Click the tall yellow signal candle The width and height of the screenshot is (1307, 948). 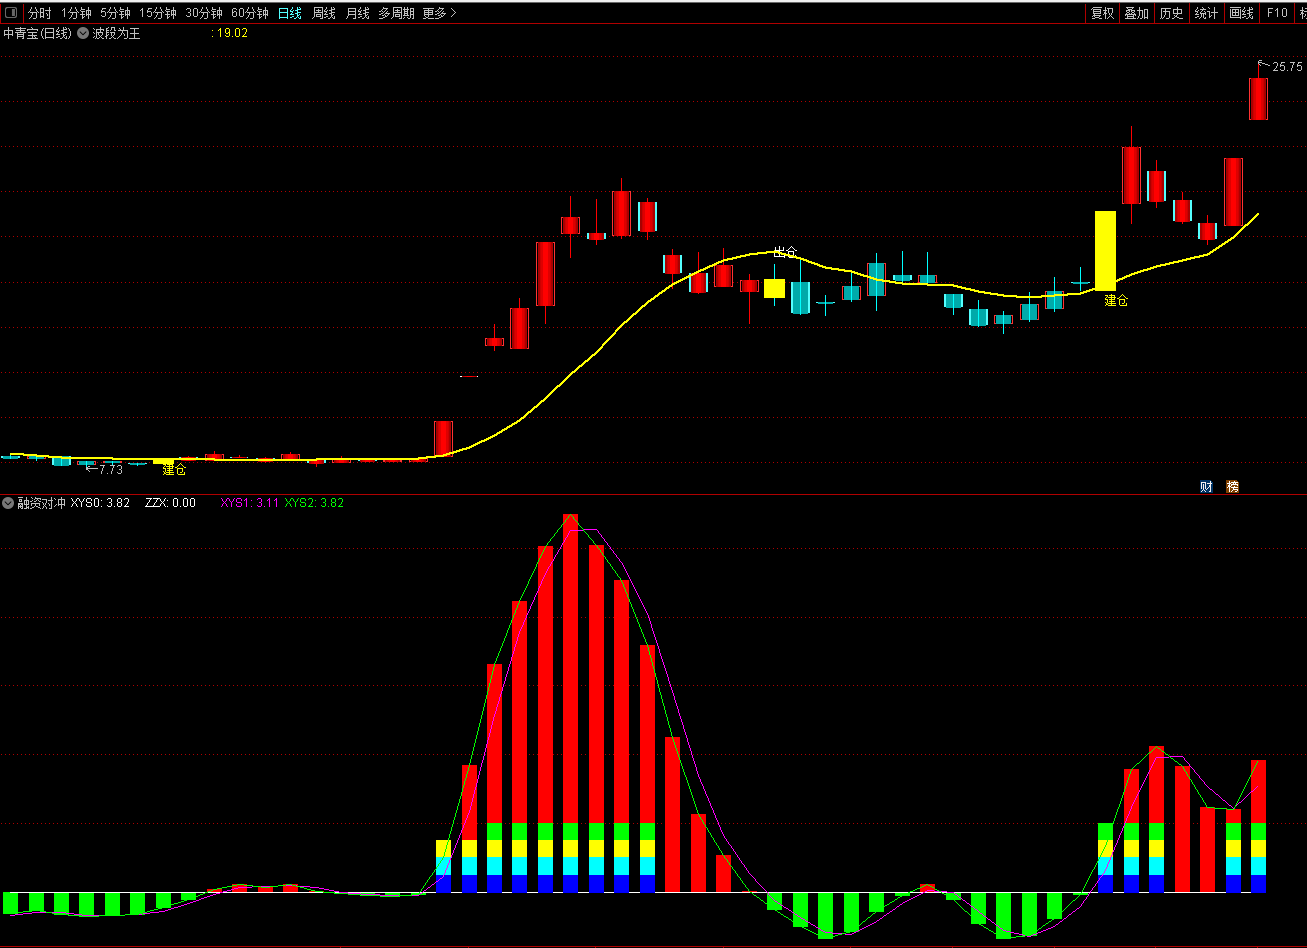(1105, 250)
